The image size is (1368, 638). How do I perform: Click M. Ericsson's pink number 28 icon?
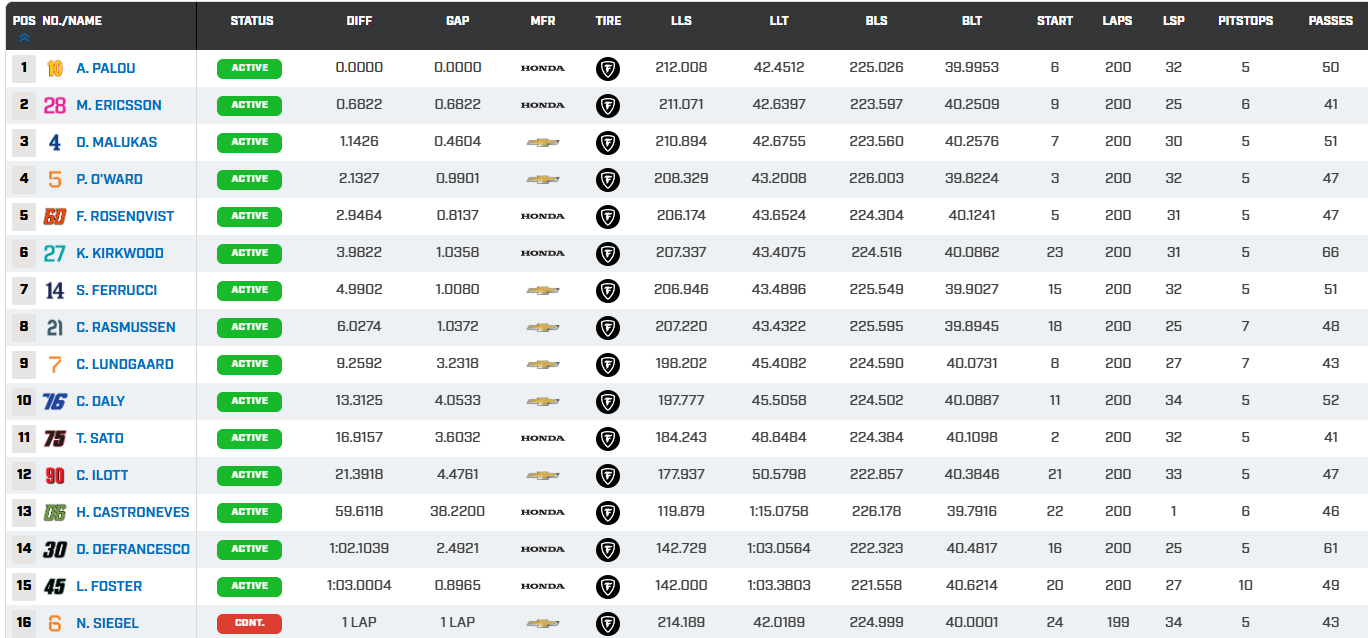[55, 105]
